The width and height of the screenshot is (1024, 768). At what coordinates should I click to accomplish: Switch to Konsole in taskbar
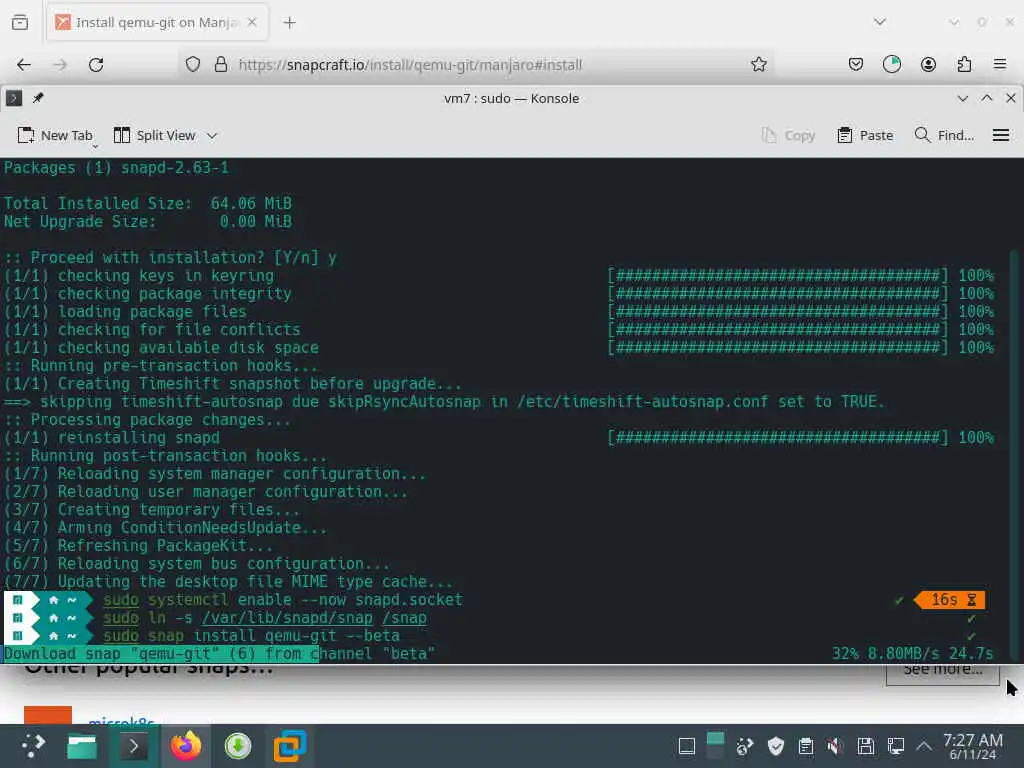tap(134, 746)
